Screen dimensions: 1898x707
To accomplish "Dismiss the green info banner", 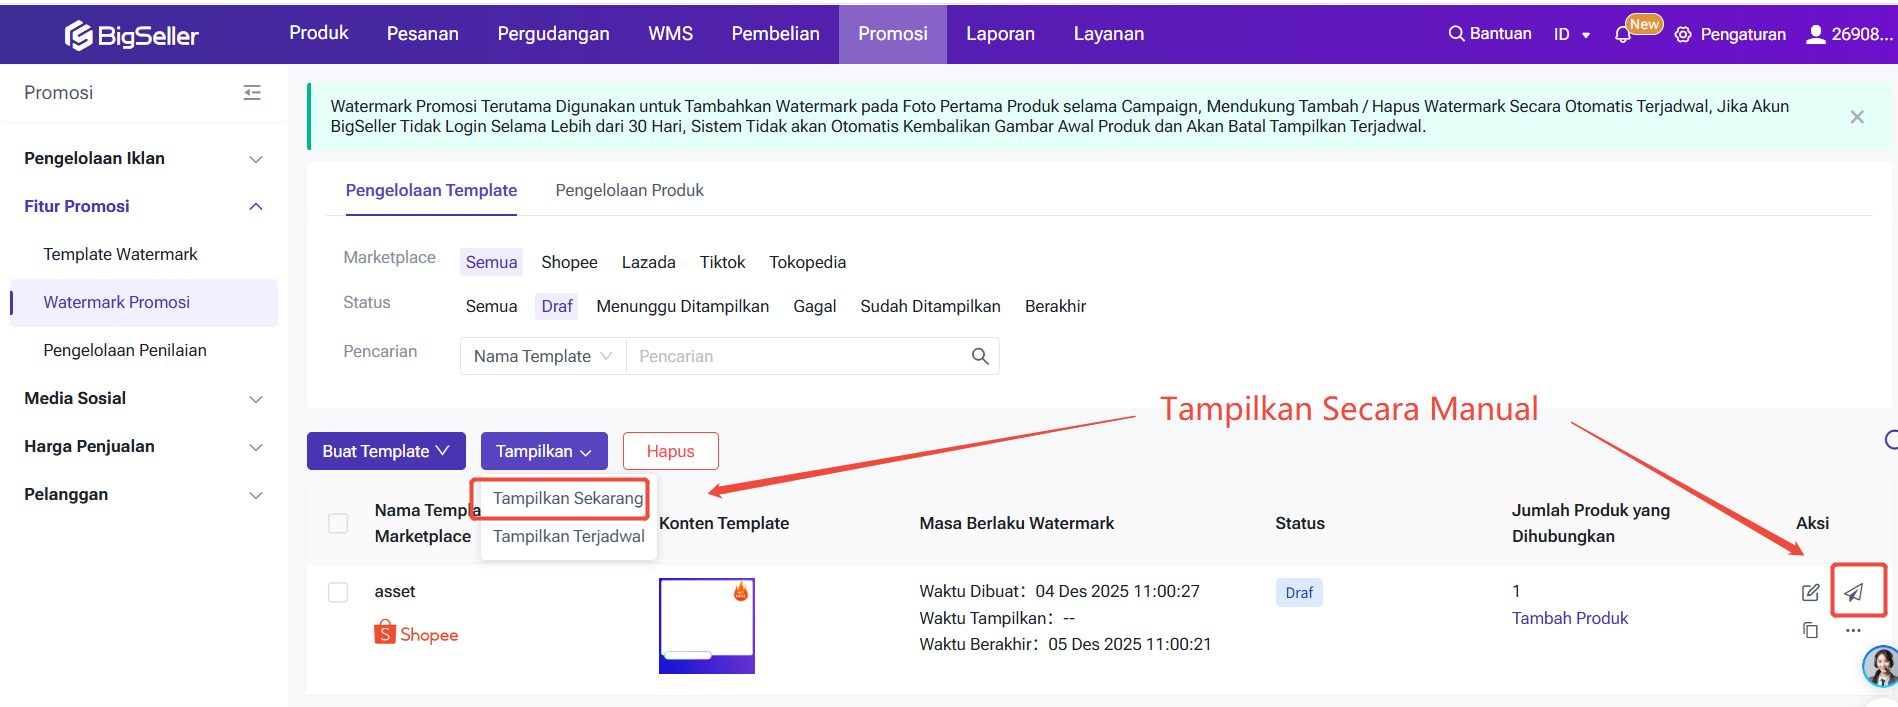I will (x=1857, y=117).
